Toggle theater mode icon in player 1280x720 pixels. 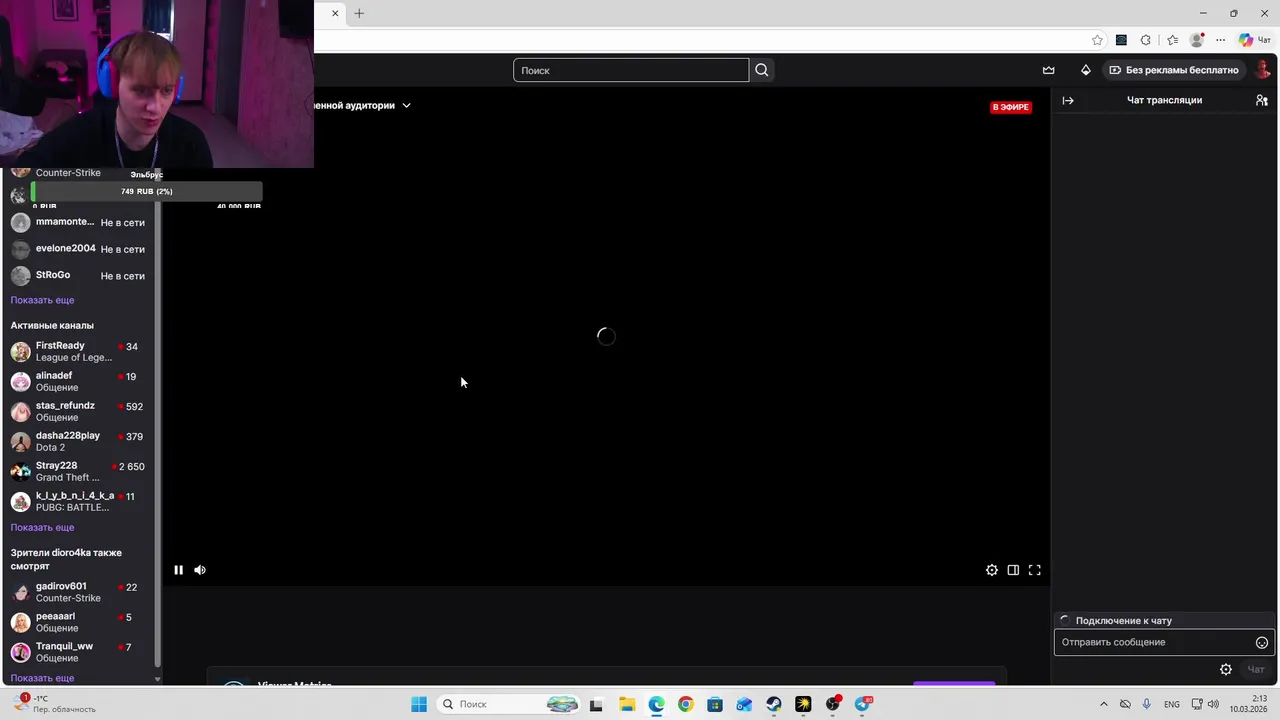(x=1013, y=570)
